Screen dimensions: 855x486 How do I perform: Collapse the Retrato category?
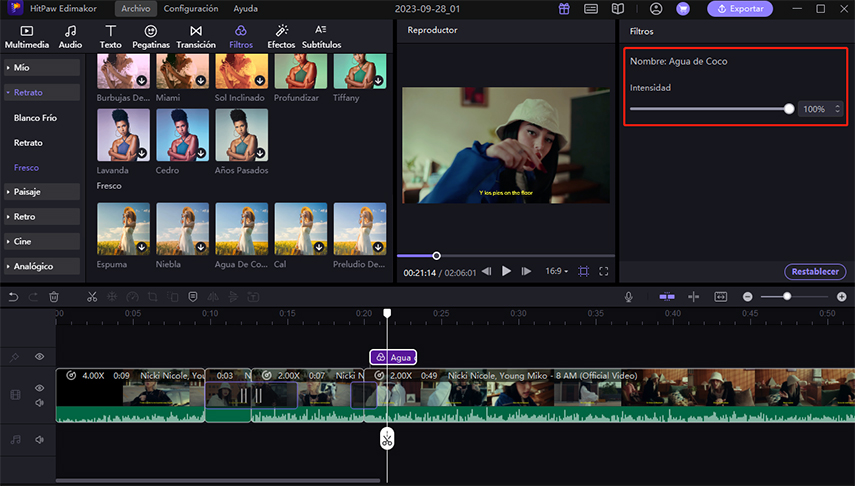pyautogui.click(x=42, y=93)
